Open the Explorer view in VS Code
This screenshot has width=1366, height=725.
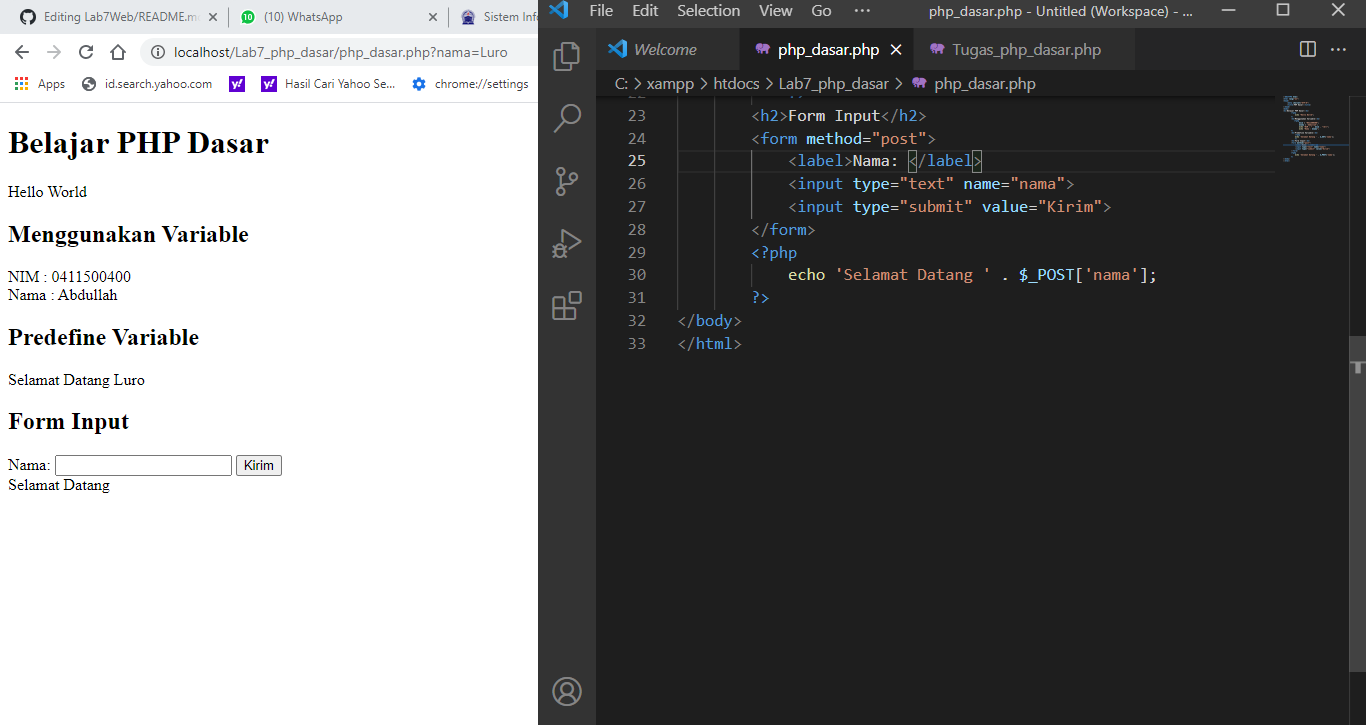coord(567,57)
